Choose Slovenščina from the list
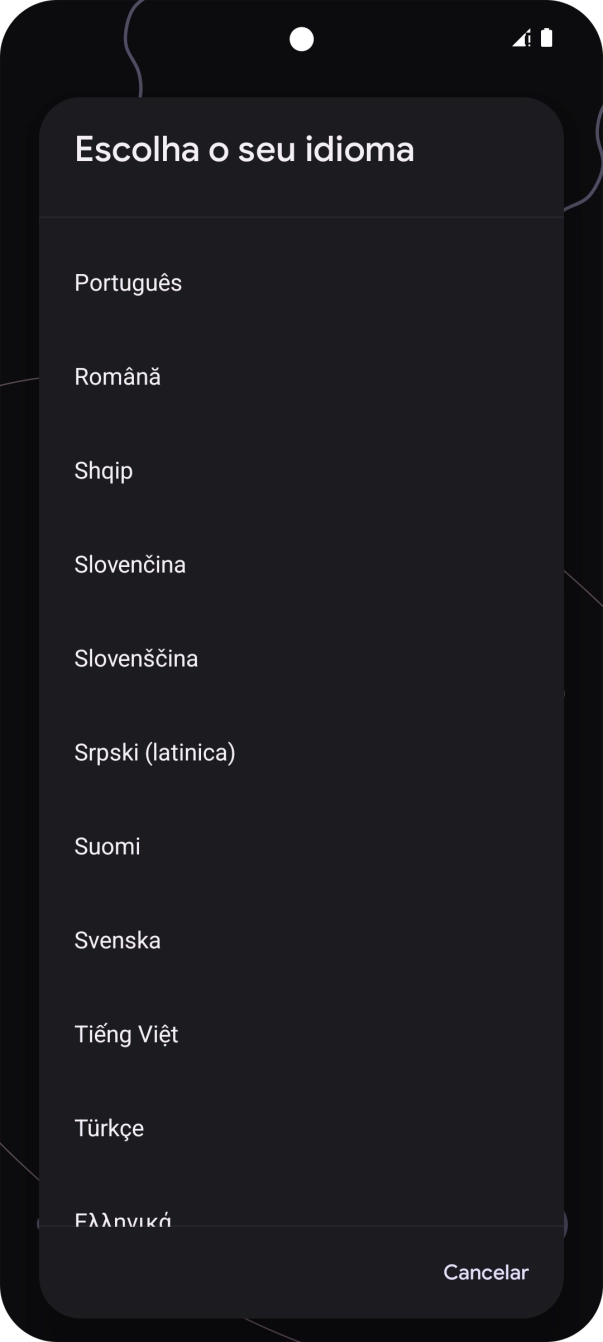603x1342 pixels. click(x=136, y=659)
